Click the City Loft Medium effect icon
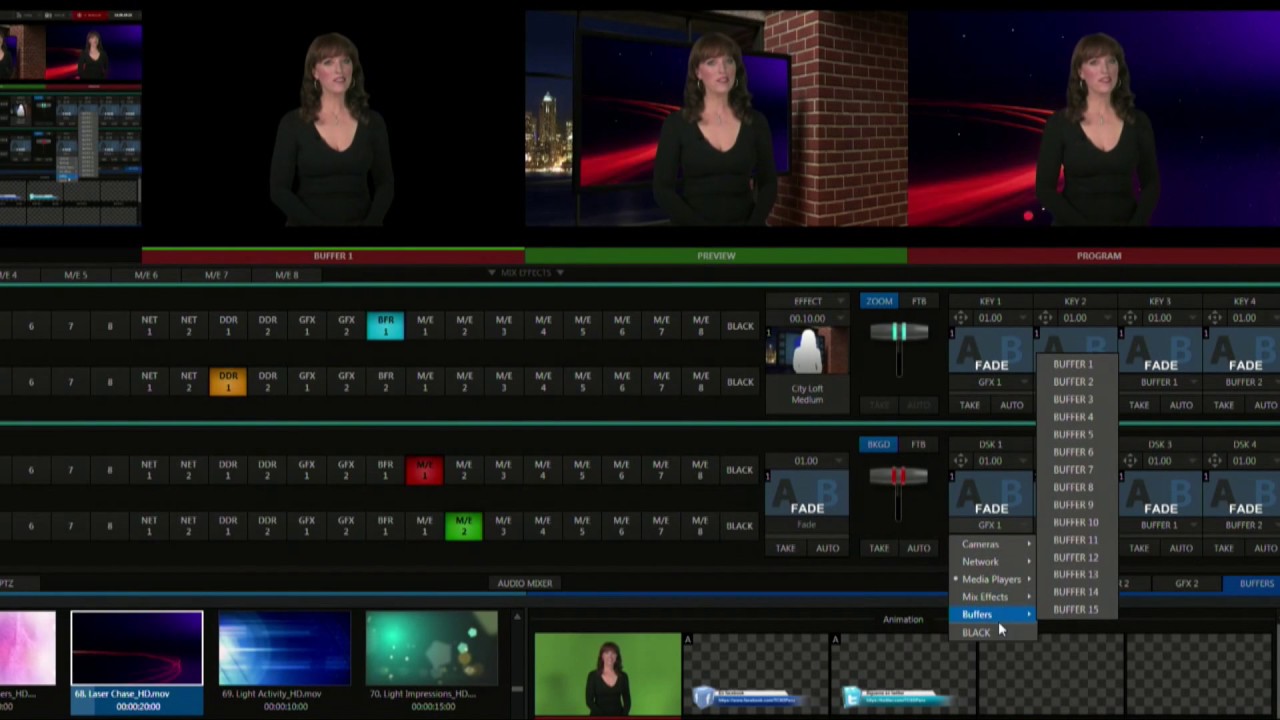The width and height of the screenshot is (1280, 720). tap(807, 352)
